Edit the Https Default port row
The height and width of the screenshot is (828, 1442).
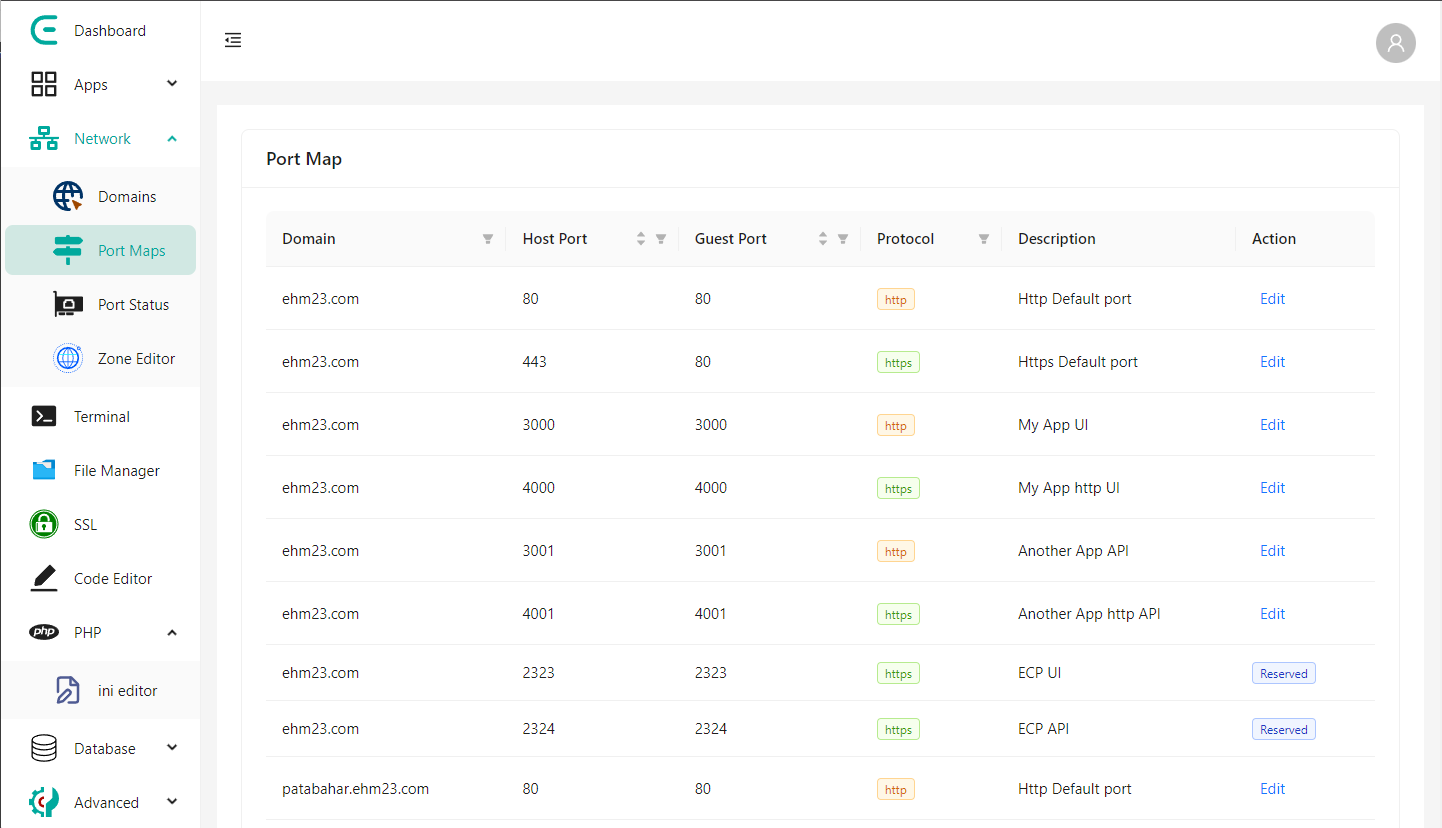coord(1272,362)
